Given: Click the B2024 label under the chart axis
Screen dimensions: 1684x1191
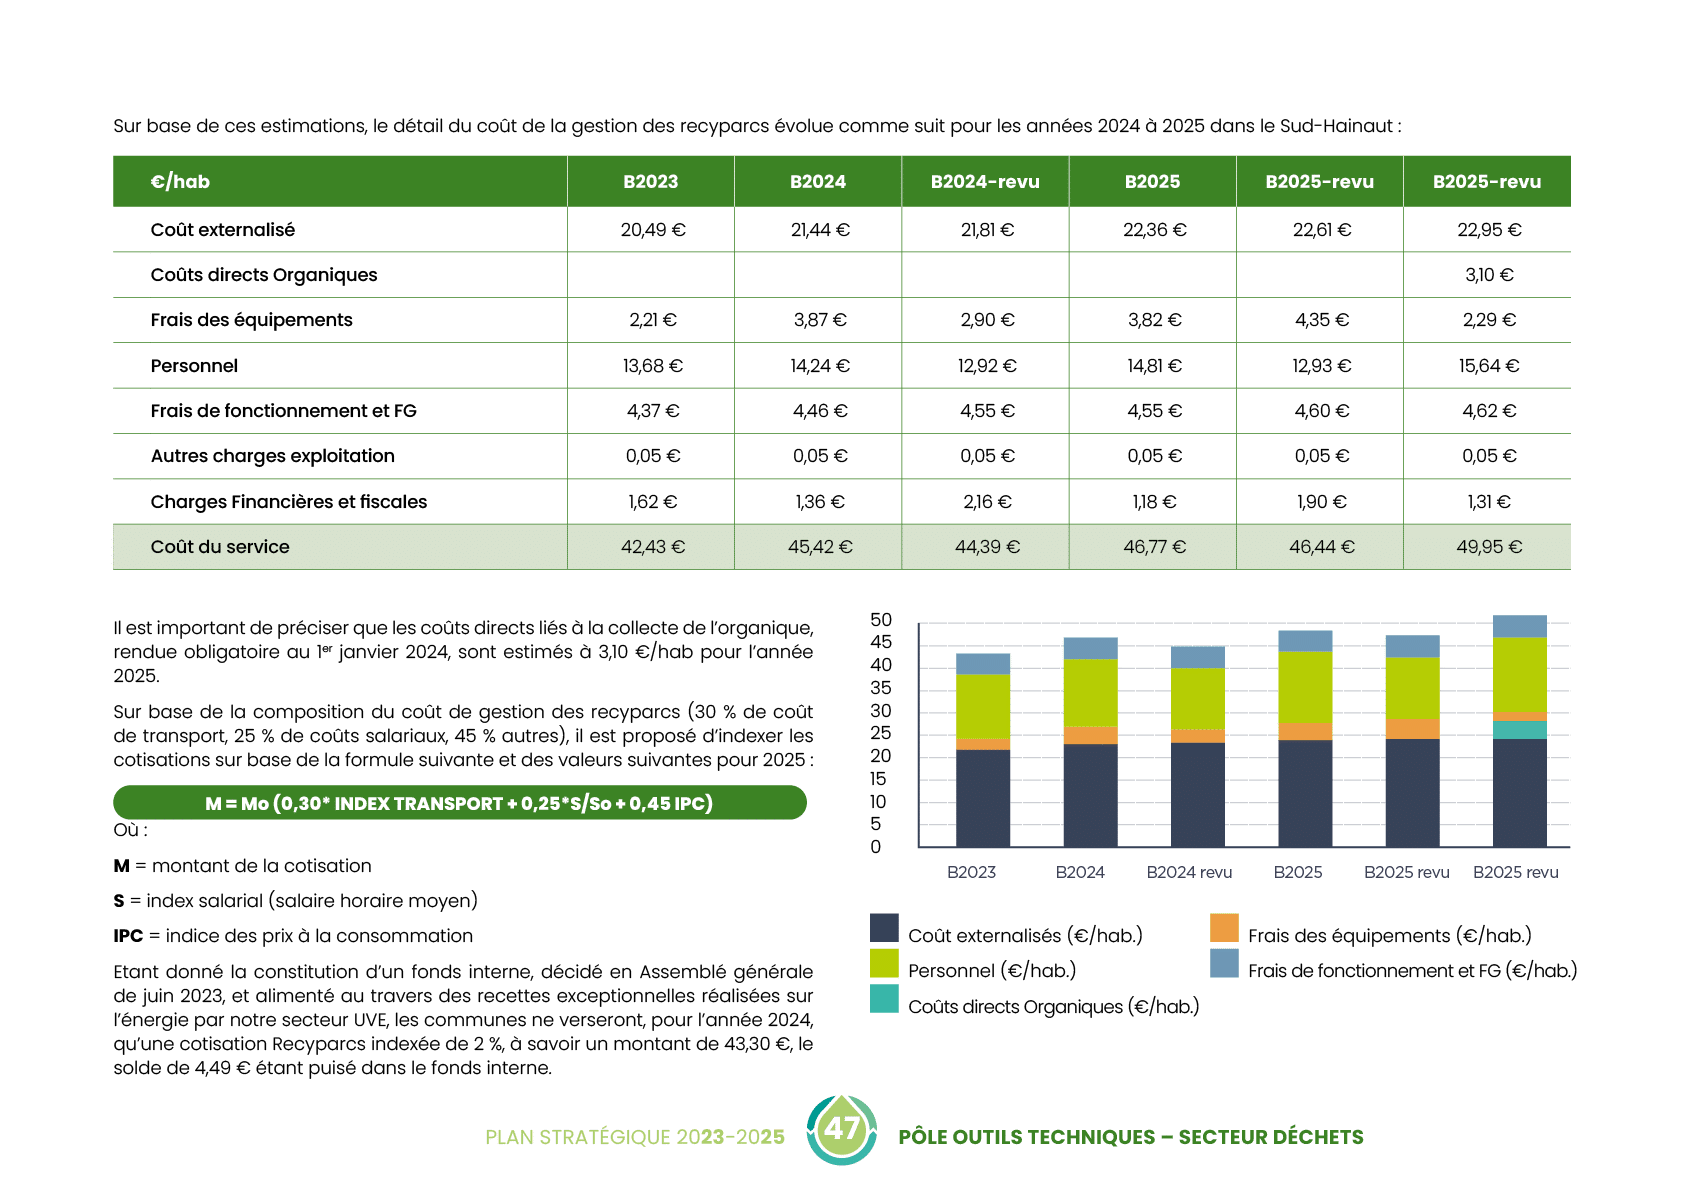Looking at the screenshot, I should tap(1080, 872).
